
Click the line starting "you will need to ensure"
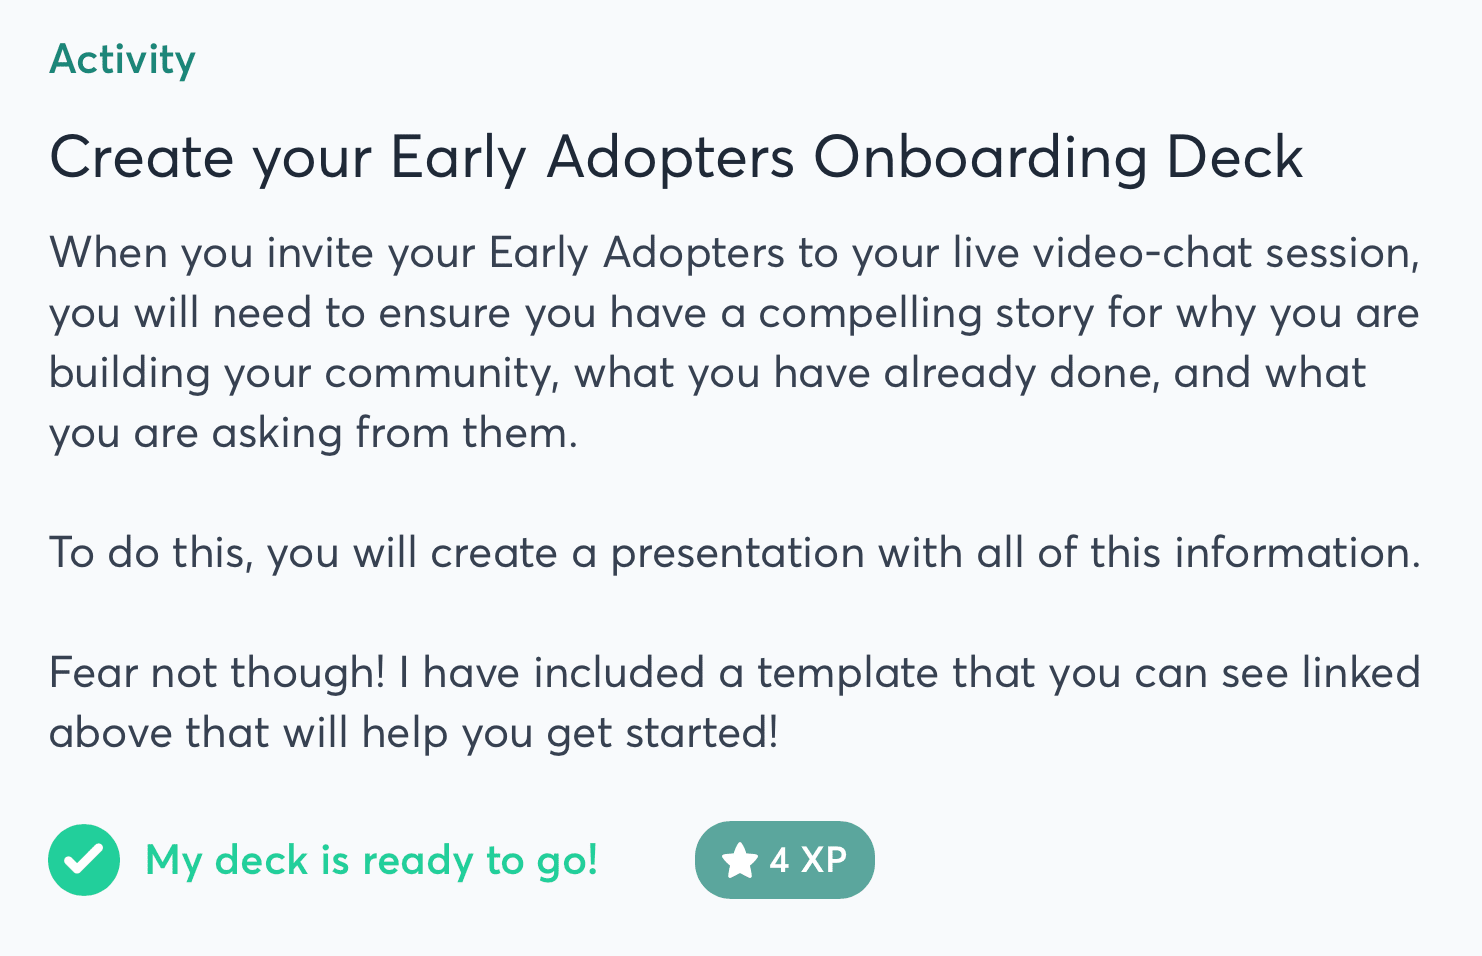point(734,313)
